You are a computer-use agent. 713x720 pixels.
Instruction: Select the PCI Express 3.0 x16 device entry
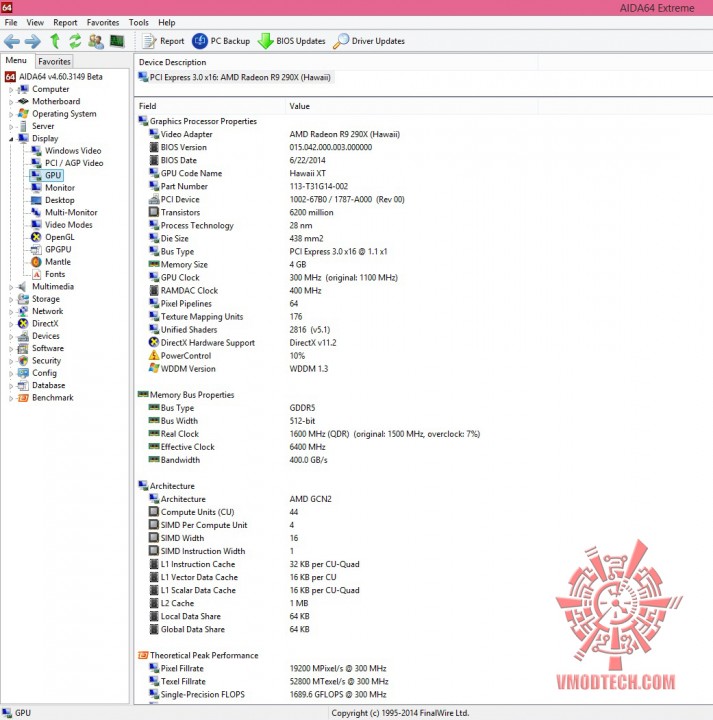(x=235, y=77)
